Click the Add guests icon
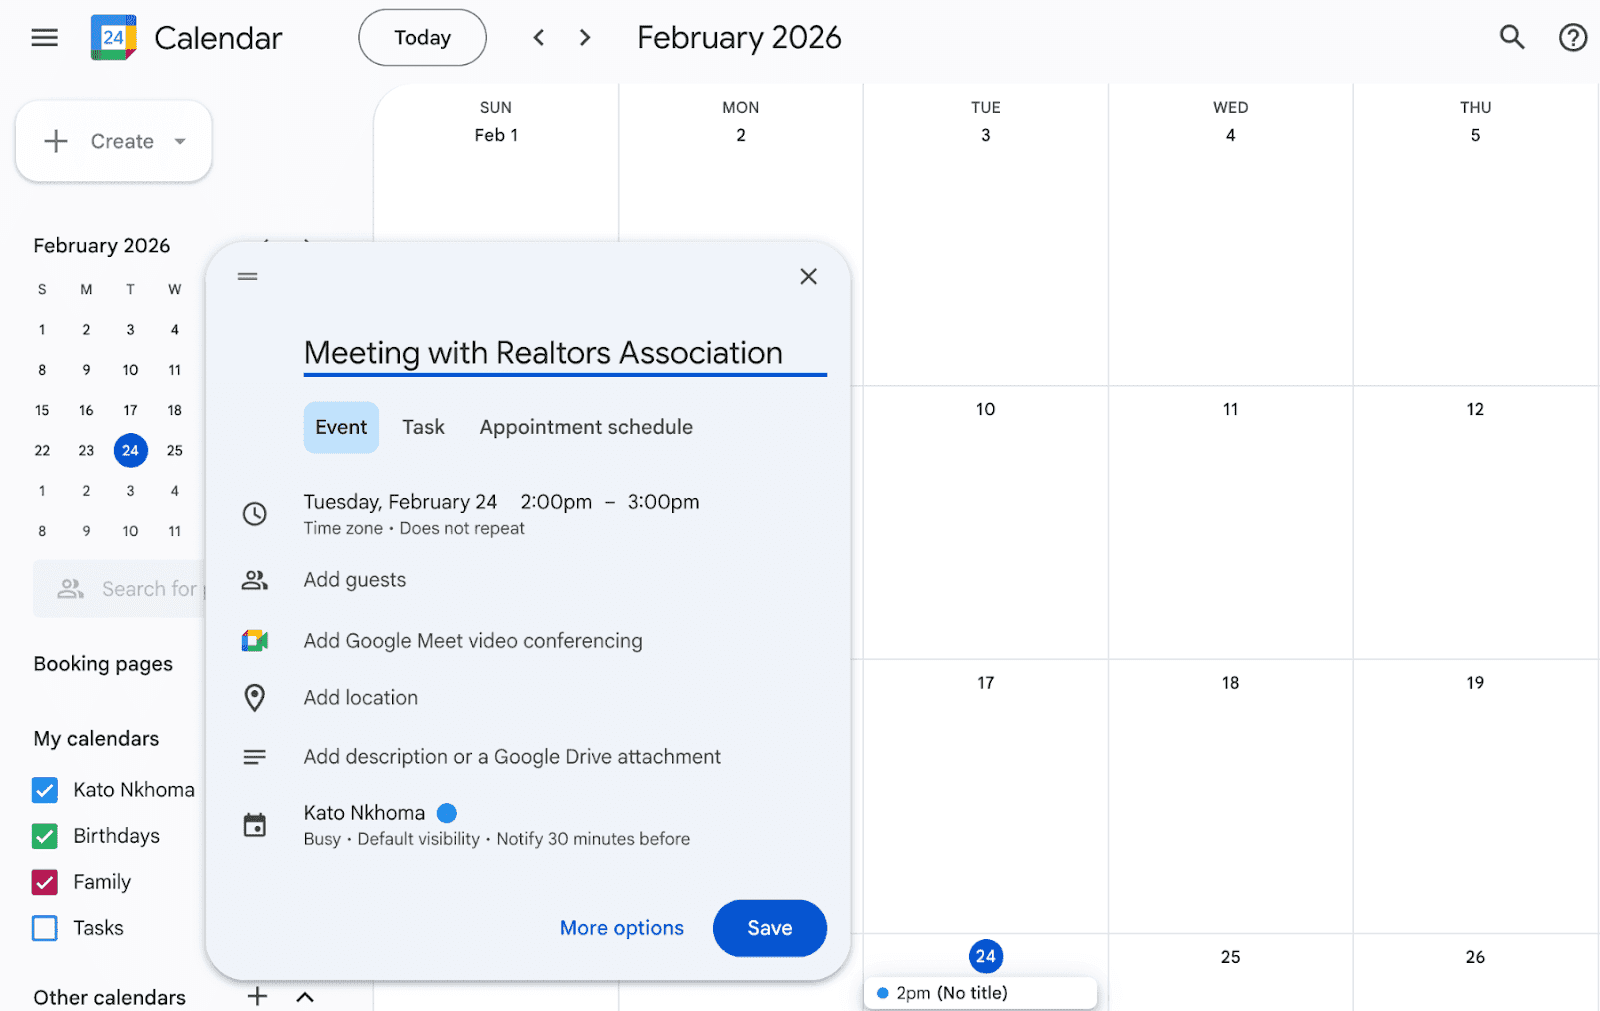The image size is (1600, 1011). [255, 580]
